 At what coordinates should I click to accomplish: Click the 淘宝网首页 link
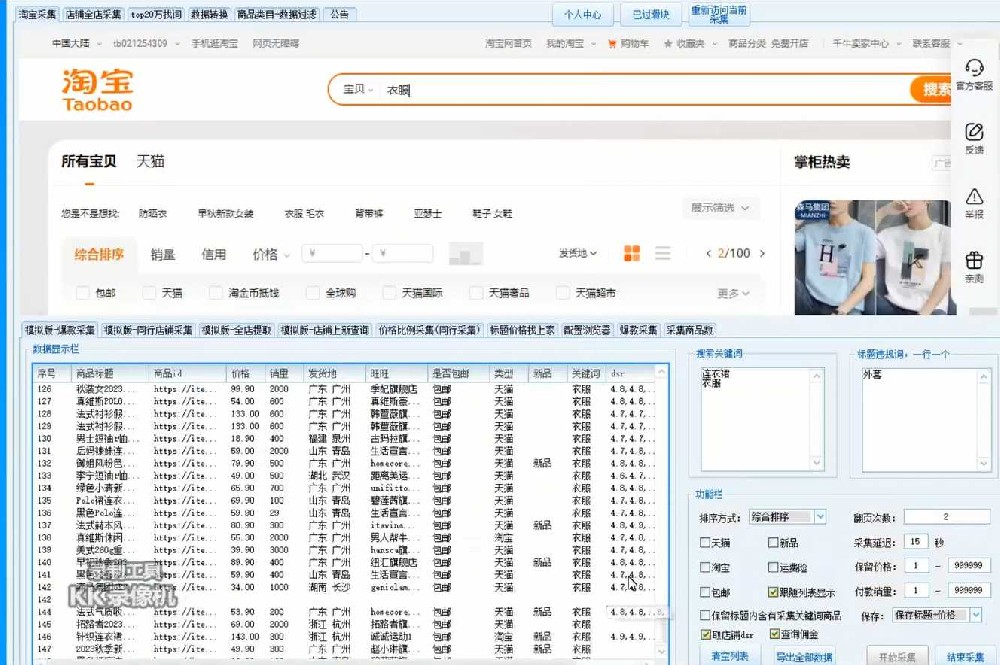[508, 43]
